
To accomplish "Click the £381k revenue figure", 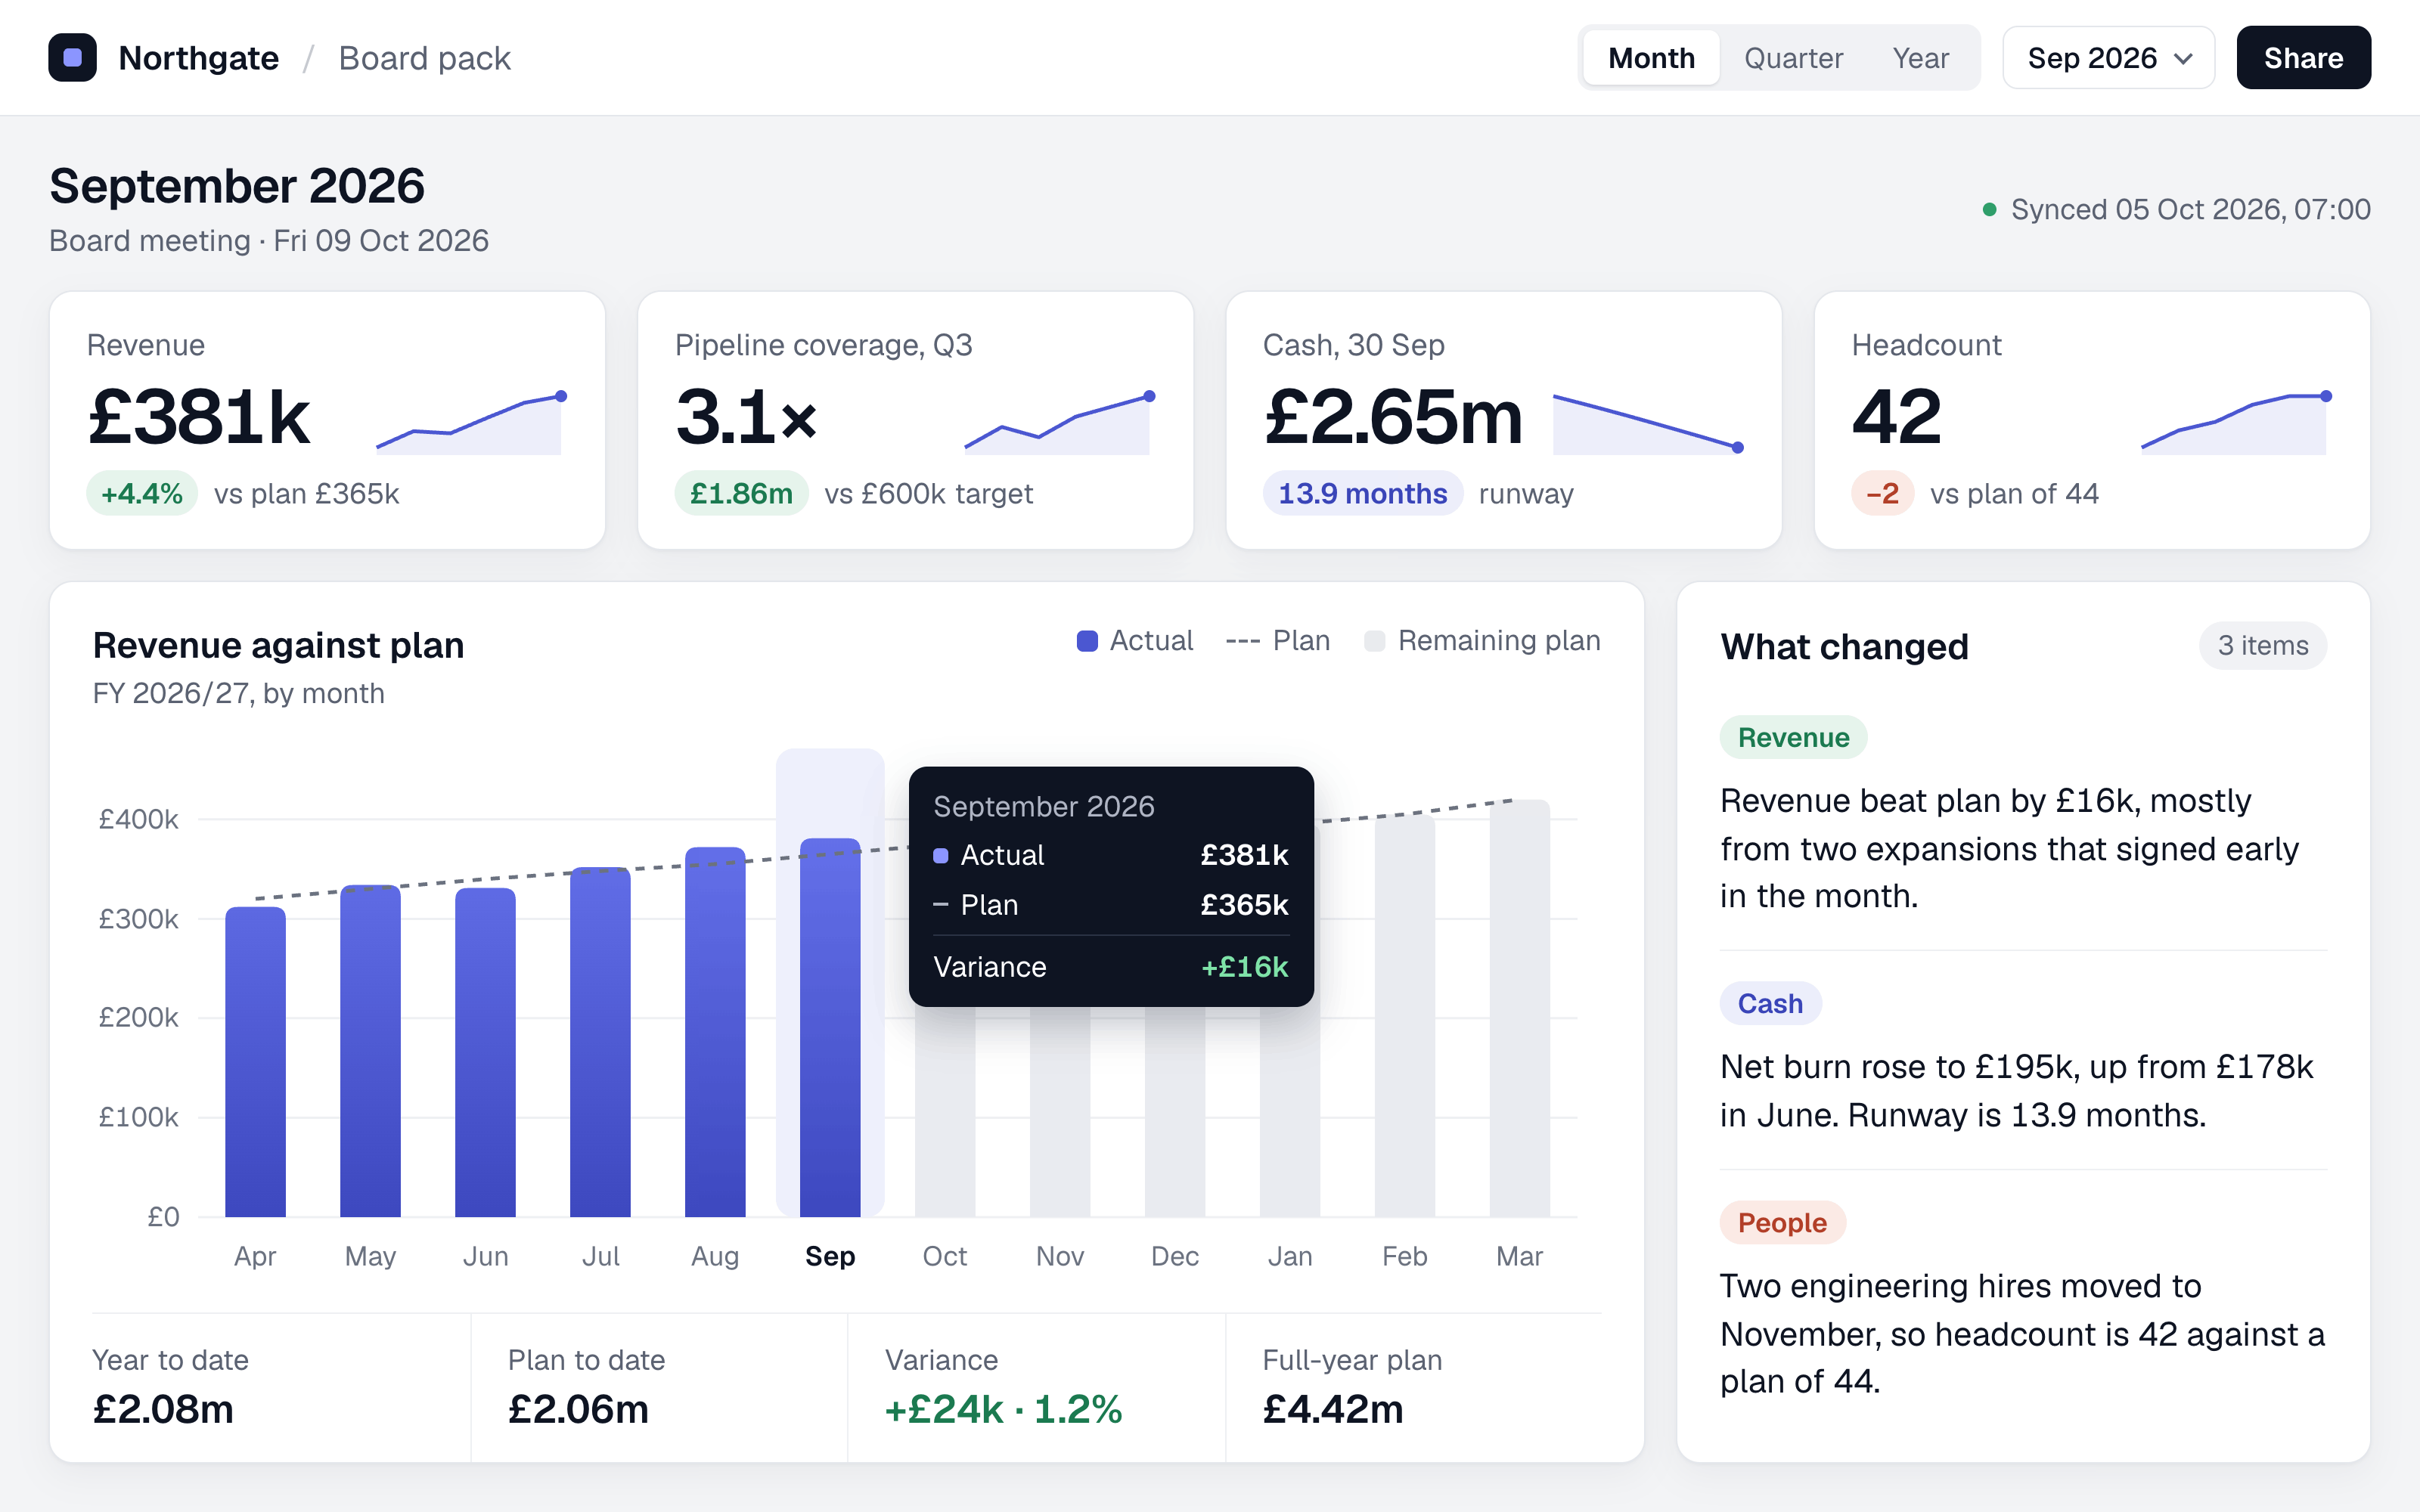I will (199, 417).
